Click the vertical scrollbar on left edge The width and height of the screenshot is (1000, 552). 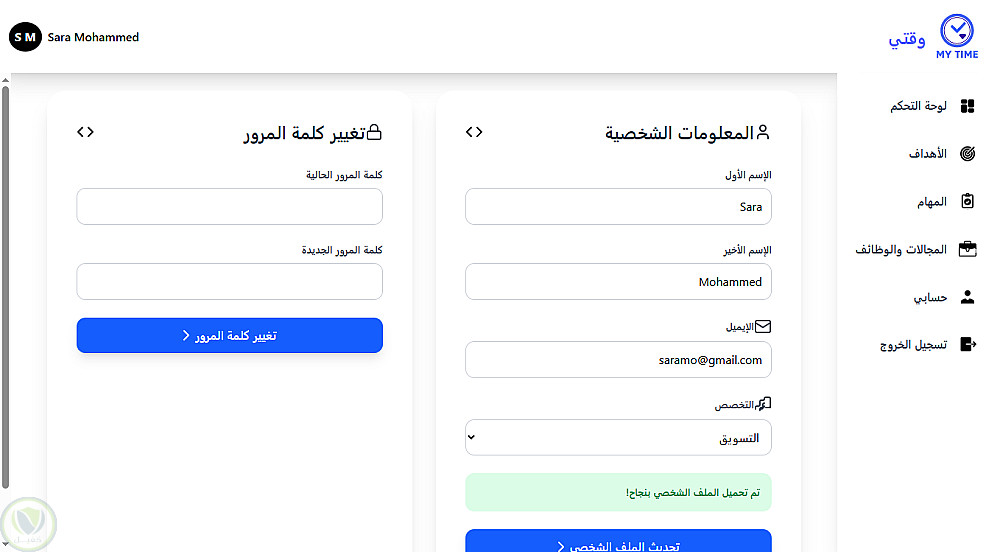5,280
